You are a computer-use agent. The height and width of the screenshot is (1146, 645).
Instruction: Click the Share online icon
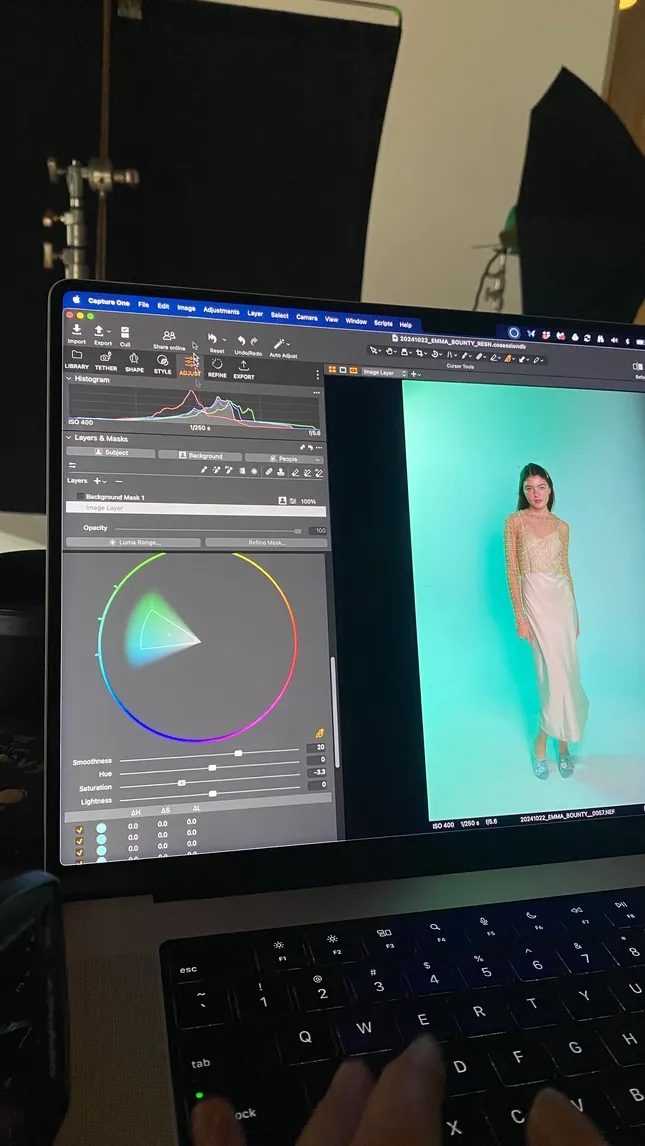pos(169,335)
